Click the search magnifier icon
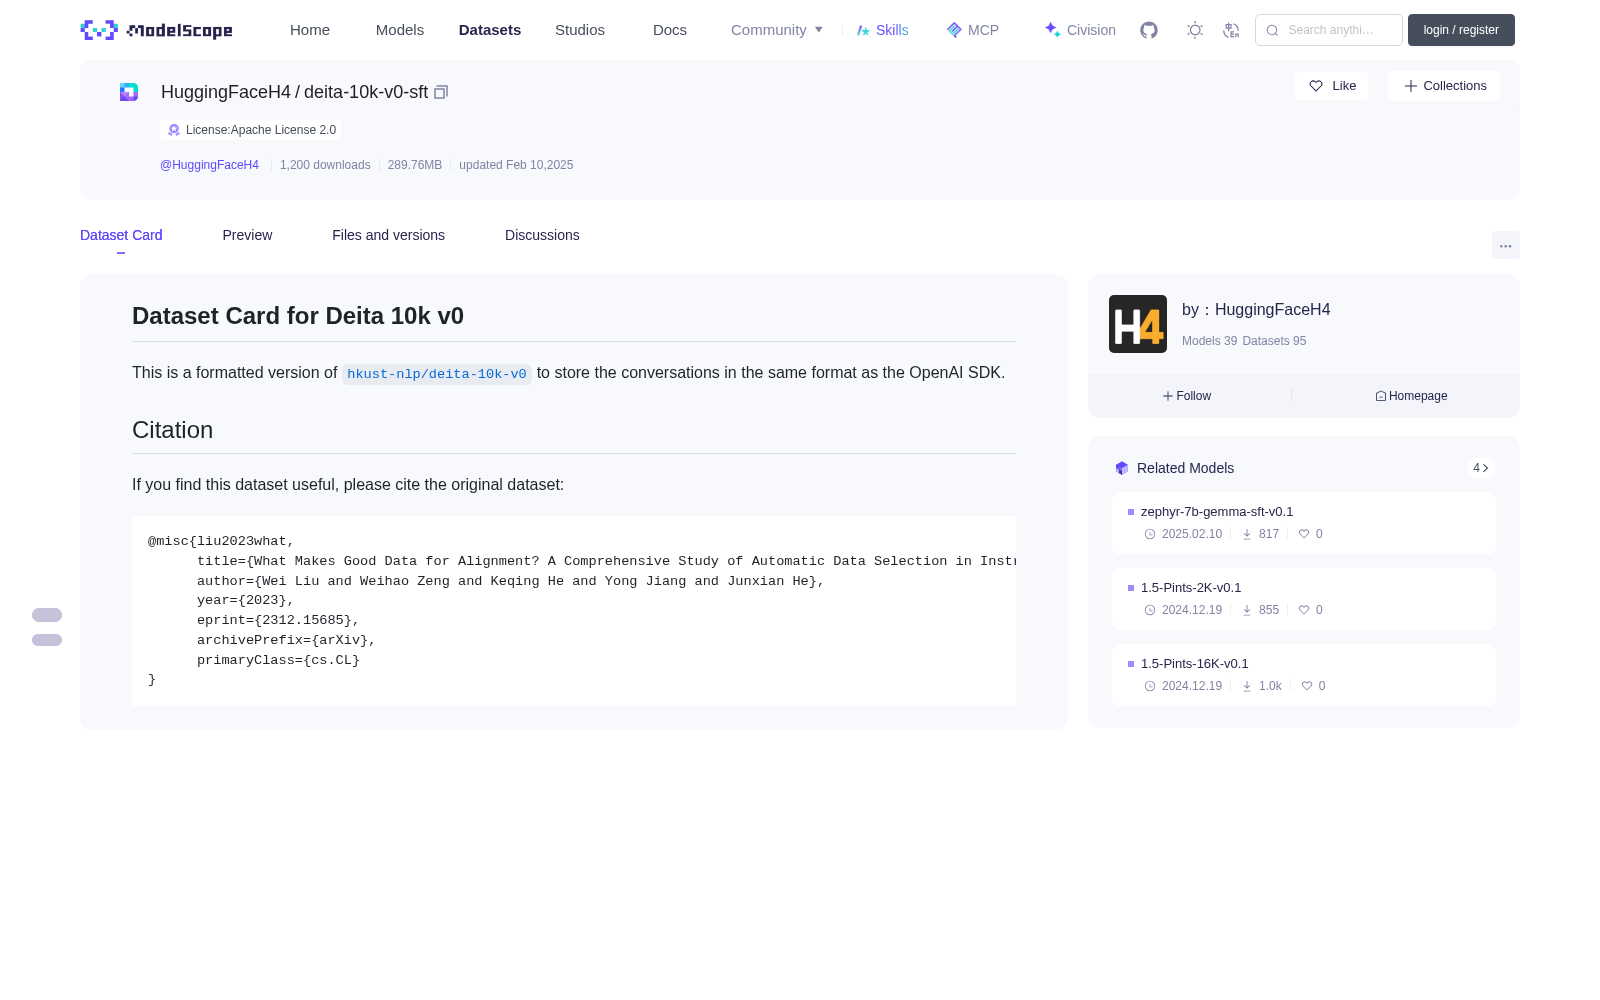1600x1000 pixels. (x=1272, y=30)
